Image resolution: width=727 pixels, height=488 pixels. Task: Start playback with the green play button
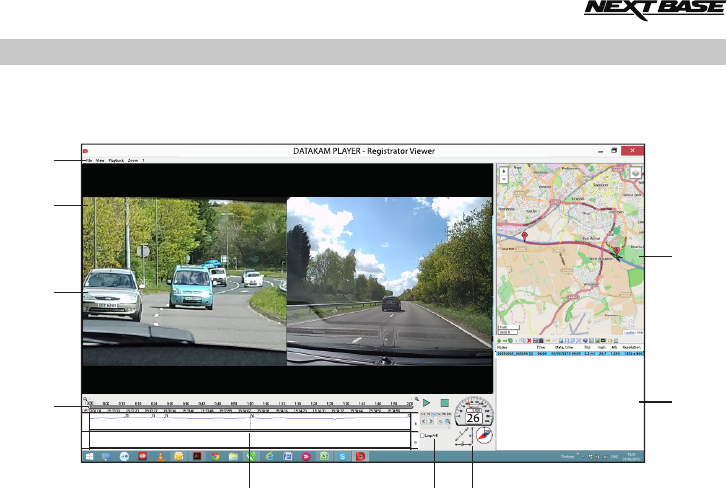click(x=426, y=403)
